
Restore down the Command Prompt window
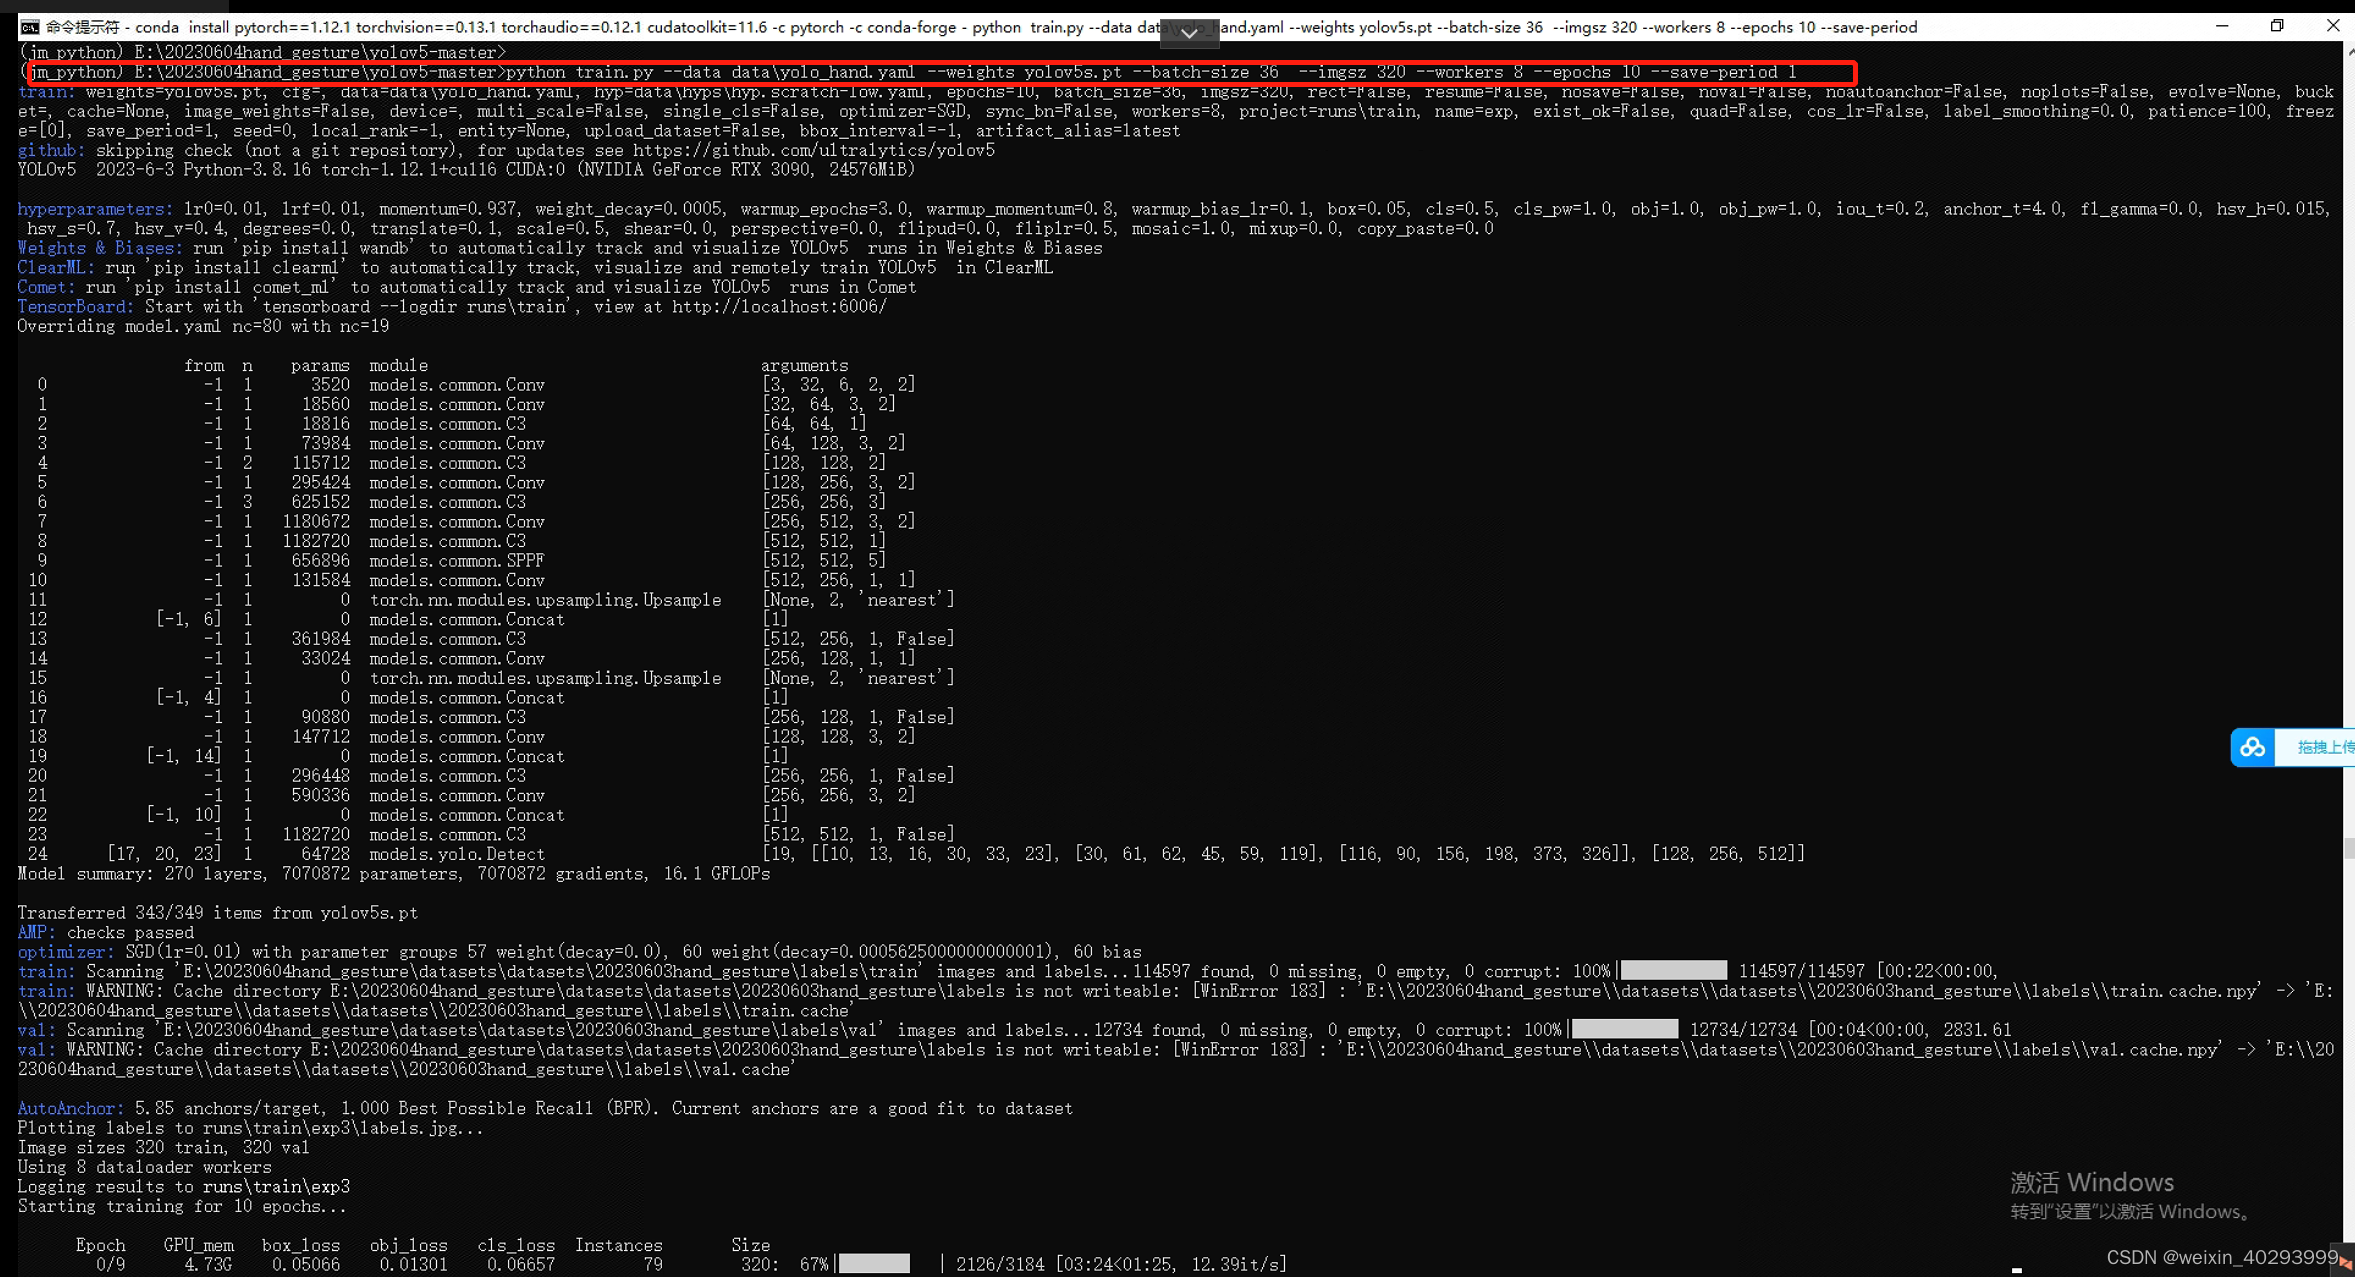2277,27
